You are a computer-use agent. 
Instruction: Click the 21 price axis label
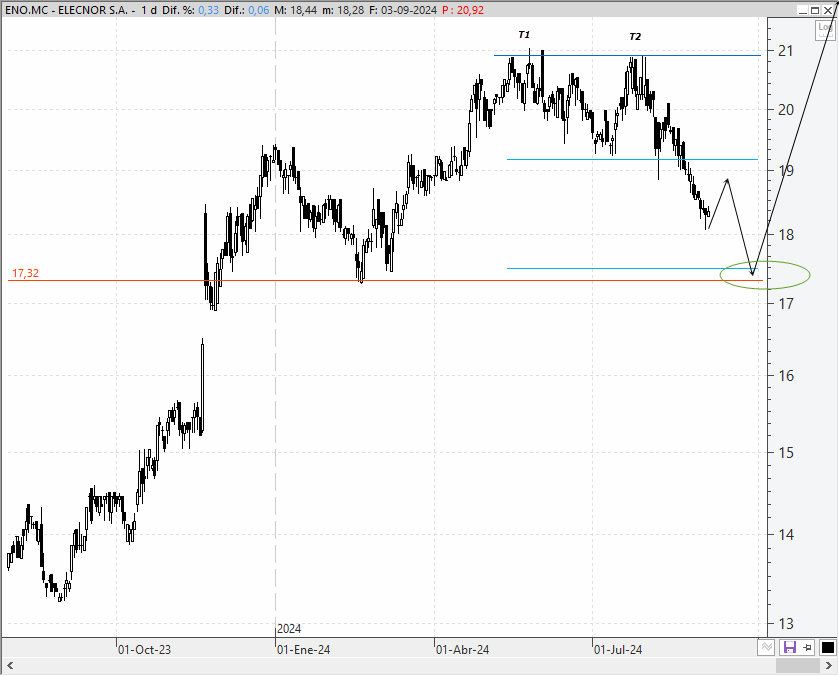pos(785,51)
